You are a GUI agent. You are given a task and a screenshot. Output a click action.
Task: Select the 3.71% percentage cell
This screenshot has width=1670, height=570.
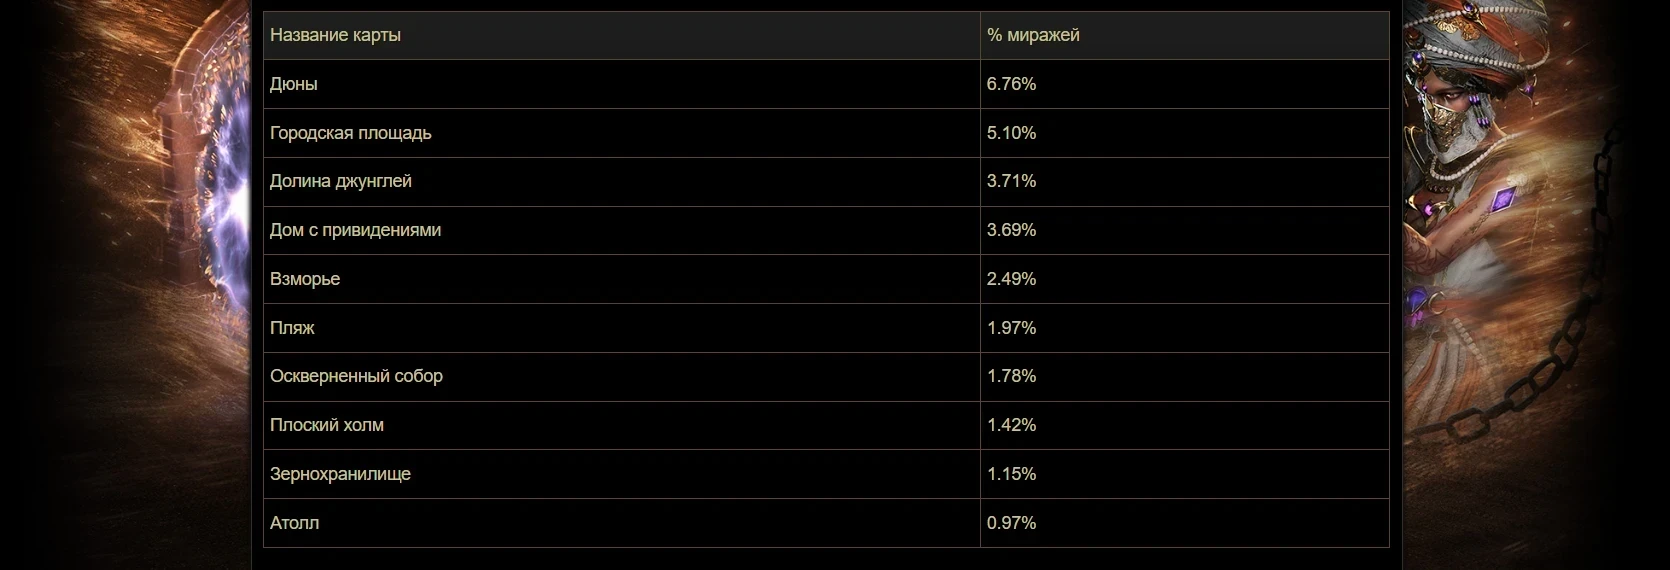1011,181
